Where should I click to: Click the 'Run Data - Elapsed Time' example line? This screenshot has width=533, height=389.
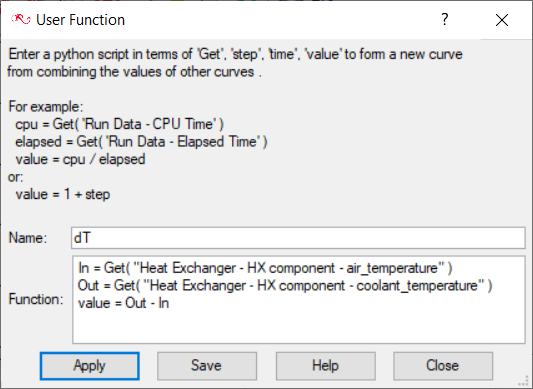pos(141,141)
